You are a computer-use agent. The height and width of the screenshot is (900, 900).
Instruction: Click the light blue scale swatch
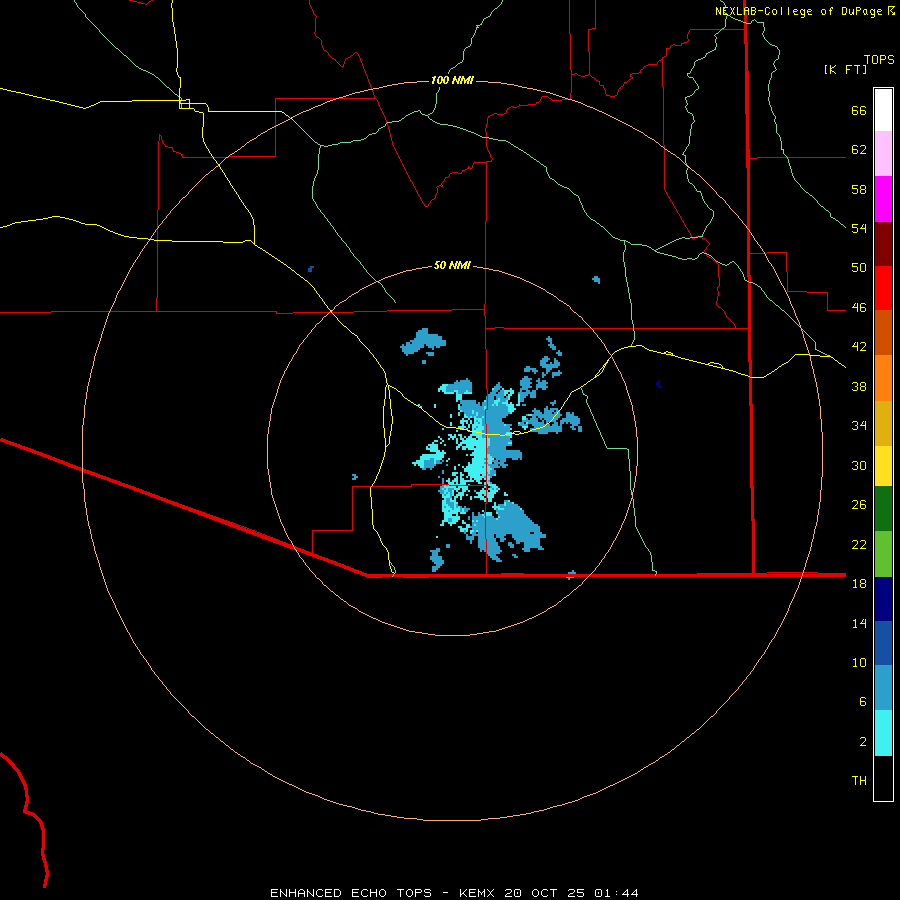click(x=883, y=688)
